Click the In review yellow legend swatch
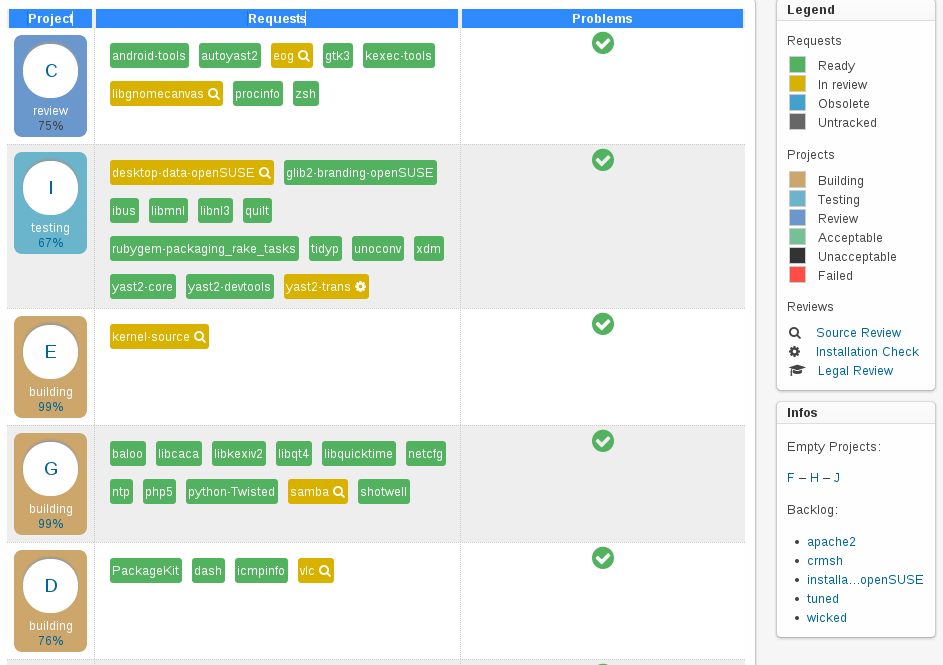Screen dimensions: 943x665 coord(797,84)
